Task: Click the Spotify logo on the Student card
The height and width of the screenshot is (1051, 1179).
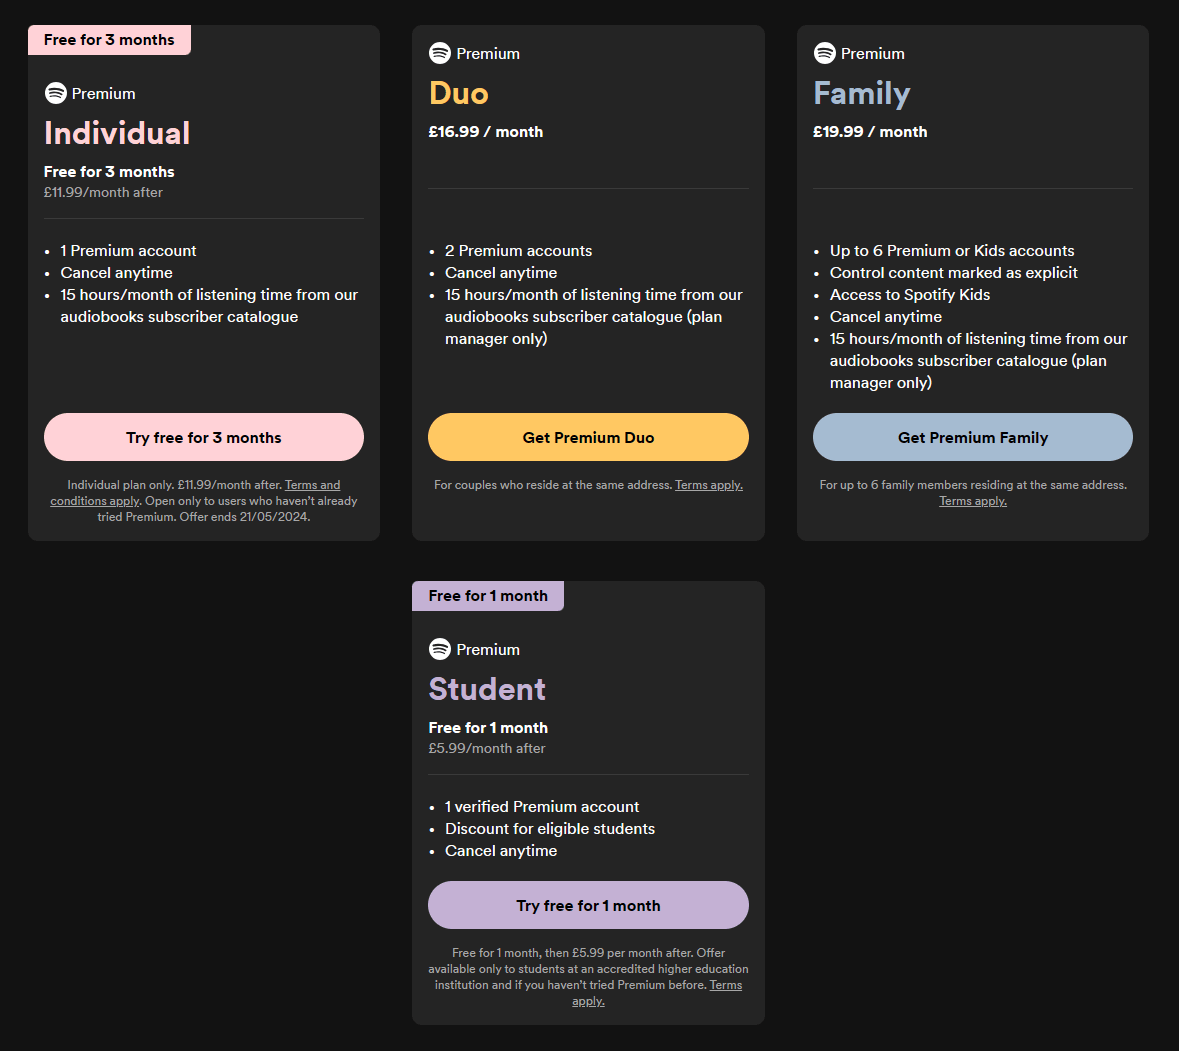Action: point(440,649)
